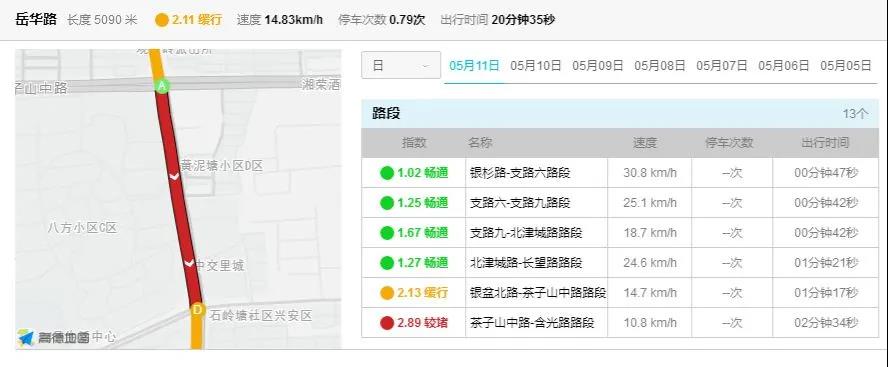Select the 支路九-北津城路路段 row name
This screenshot has width=888, height=367.
[526, 233]
